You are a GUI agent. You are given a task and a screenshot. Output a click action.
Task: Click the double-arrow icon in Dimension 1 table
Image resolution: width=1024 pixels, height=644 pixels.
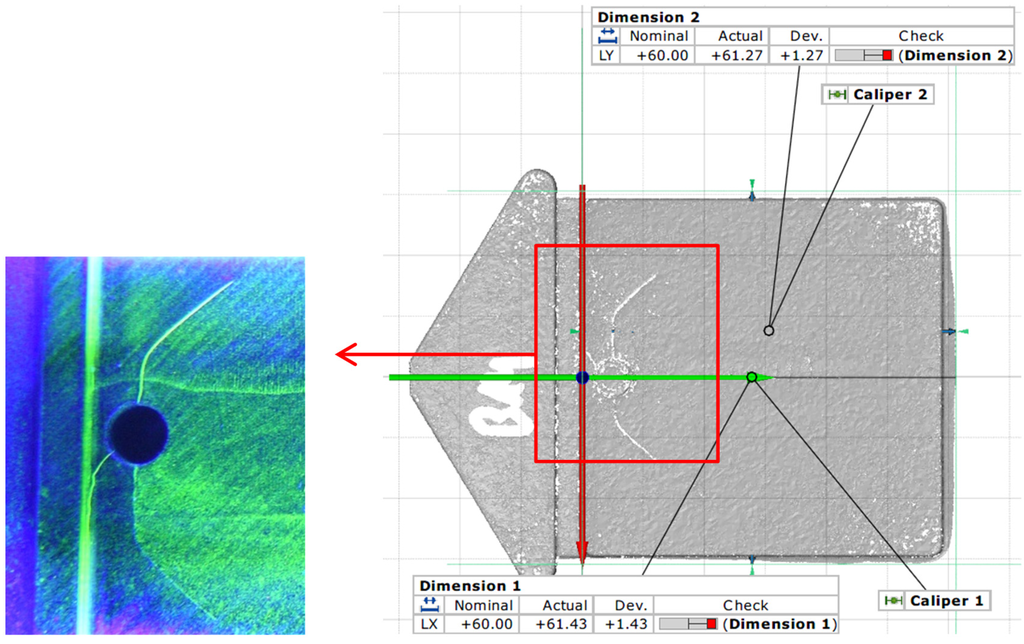click(x=428, y=605)
